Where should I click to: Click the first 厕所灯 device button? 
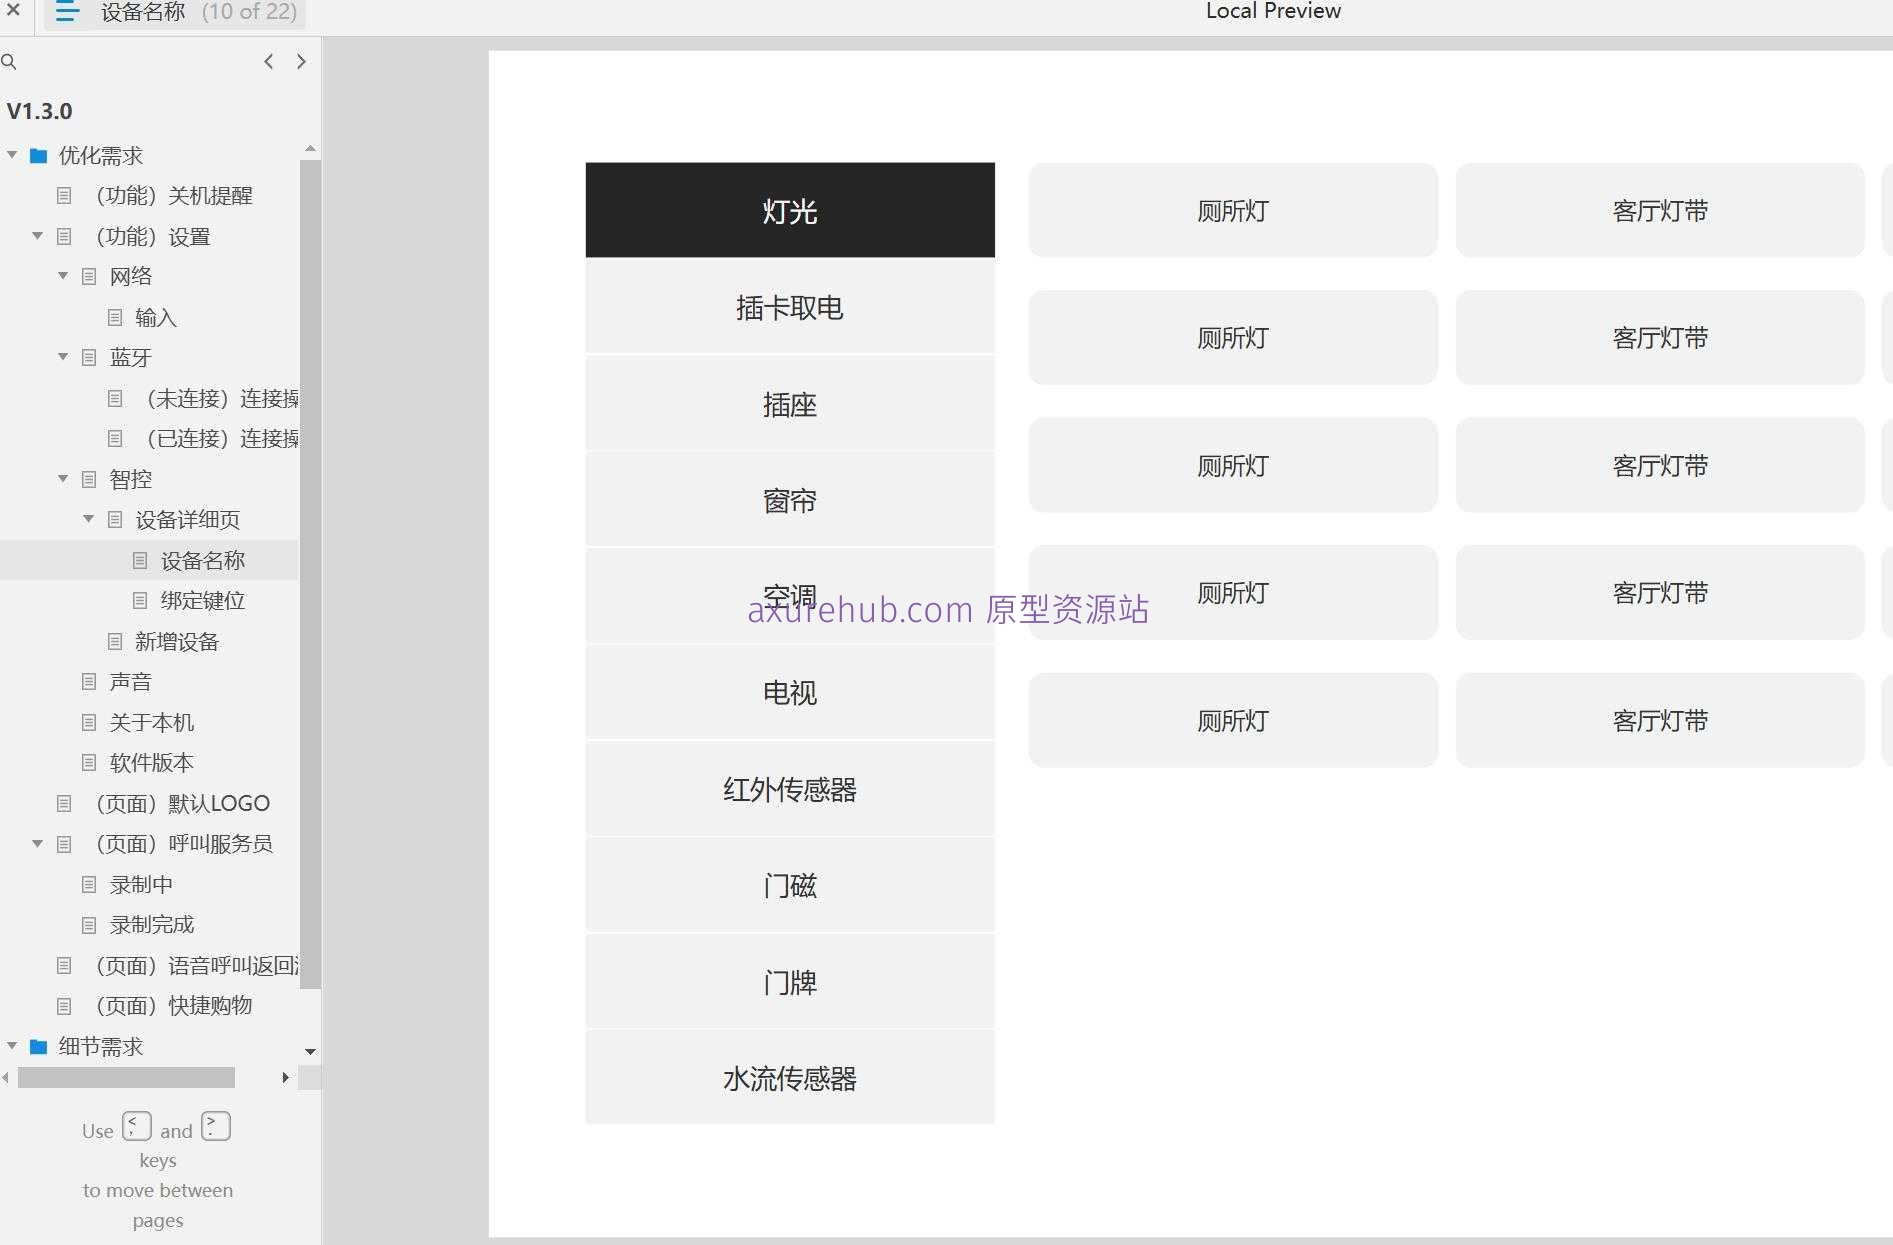point(1232,211)
